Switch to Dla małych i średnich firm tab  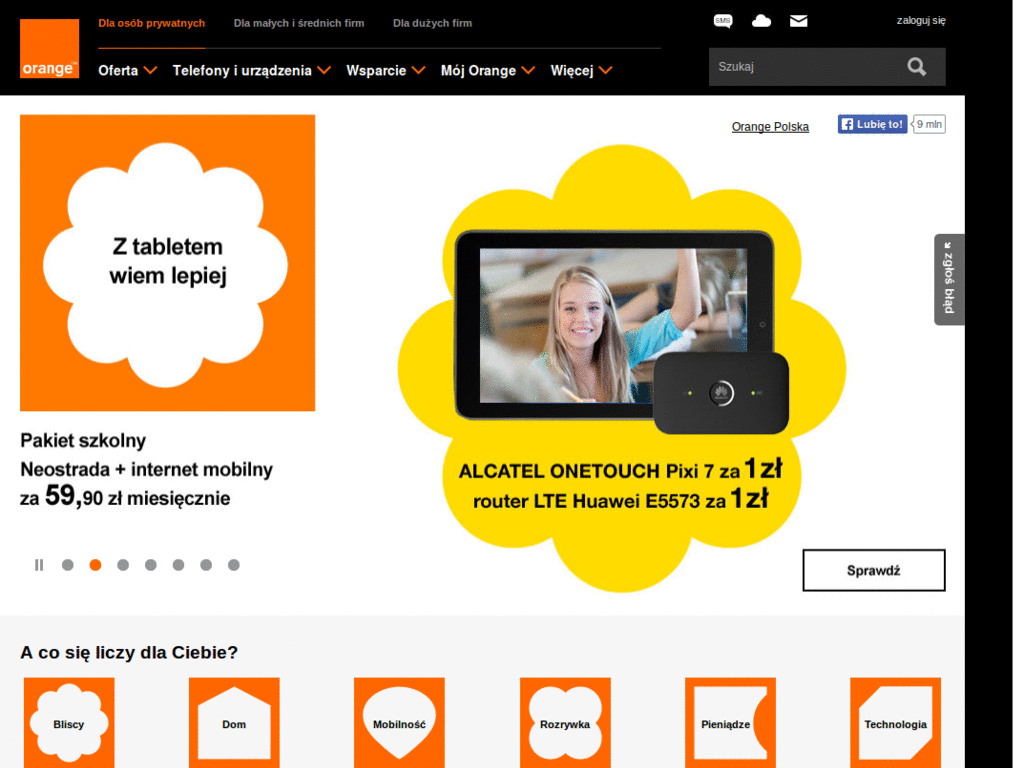pos(299,22)
